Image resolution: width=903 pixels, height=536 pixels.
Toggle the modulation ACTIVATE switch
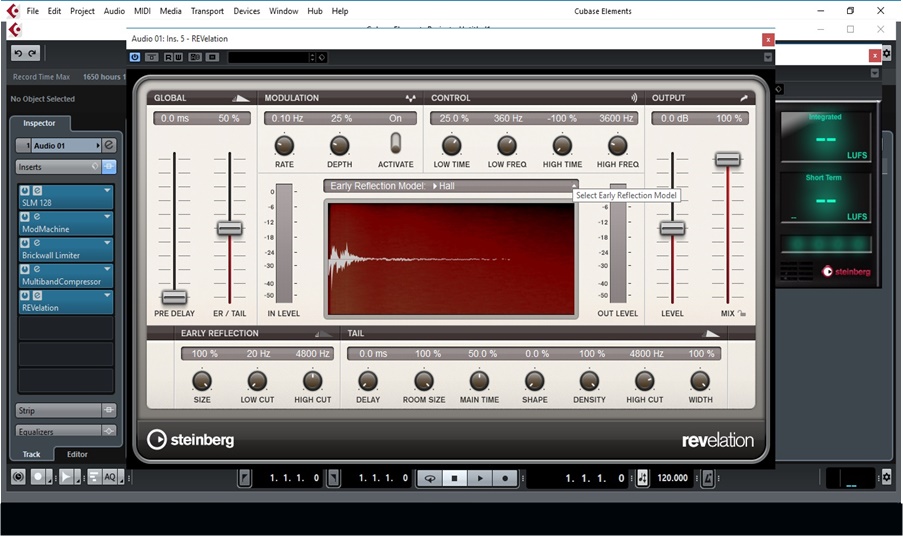[x=396, y=143]
